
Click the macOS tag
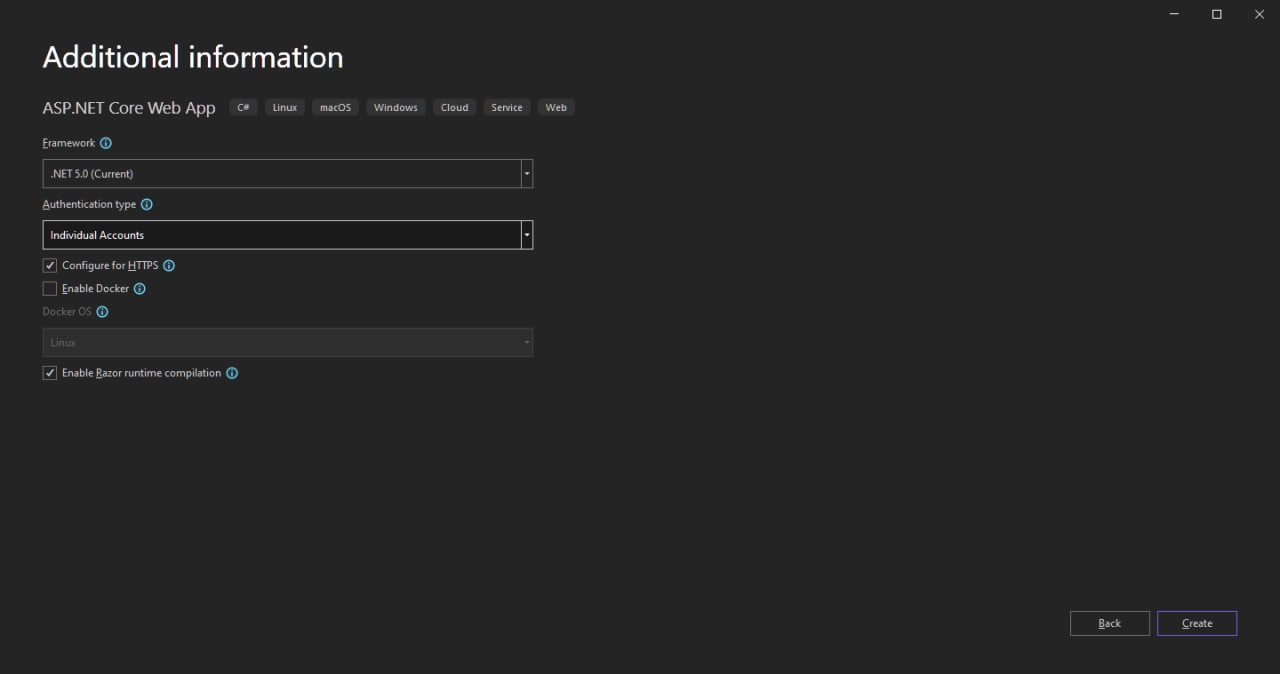[x=336, y=107]
